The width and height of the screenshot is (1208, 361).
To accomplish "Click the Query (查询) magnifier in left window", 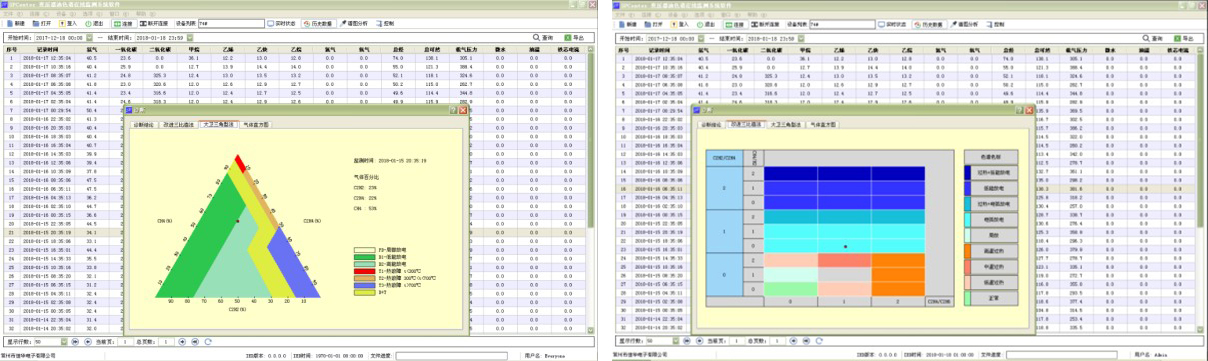I will [537, 37].
